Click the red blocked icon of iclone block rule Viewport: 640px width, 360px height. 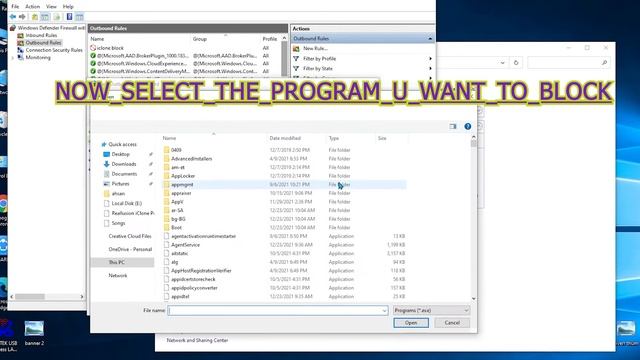[93, 48]
